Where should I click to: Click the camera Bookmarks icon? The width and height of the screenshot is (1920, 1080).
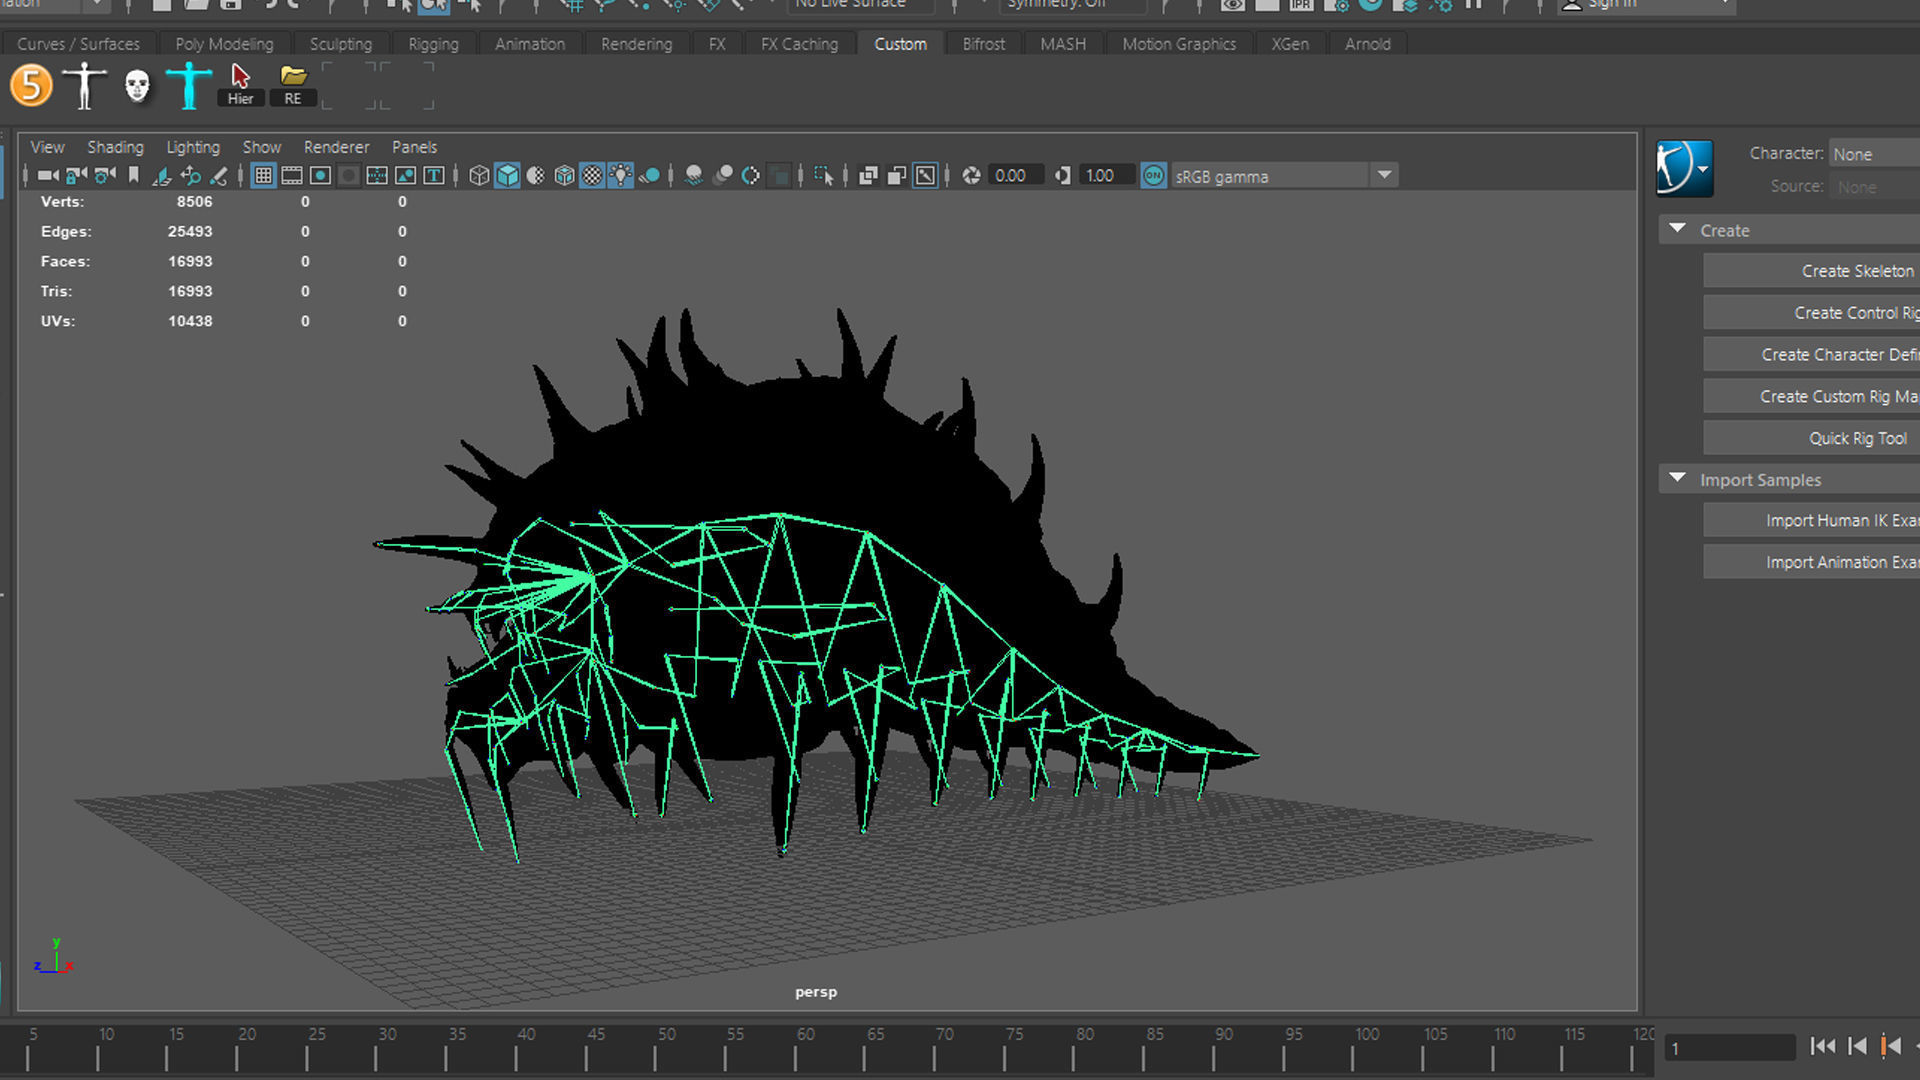pos(133,176)
